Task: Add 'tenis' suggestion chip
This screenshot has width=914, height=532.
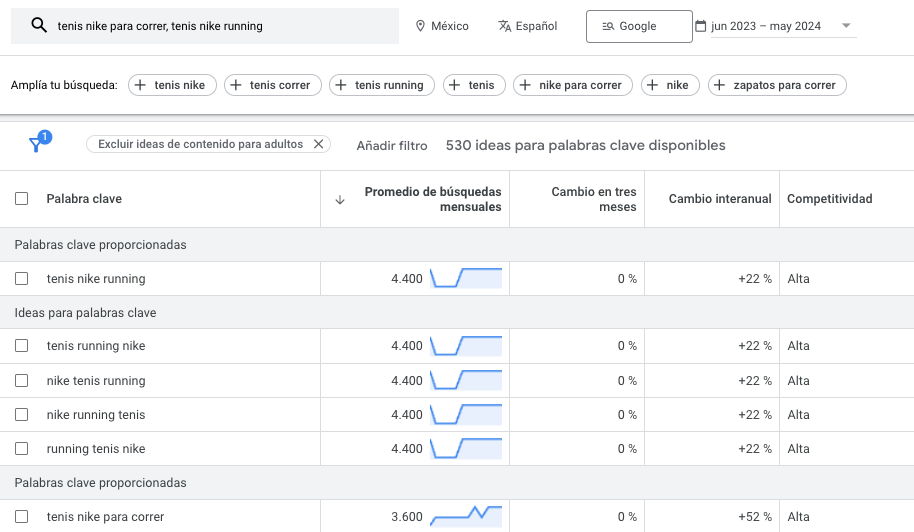Action: click(474, 85)
